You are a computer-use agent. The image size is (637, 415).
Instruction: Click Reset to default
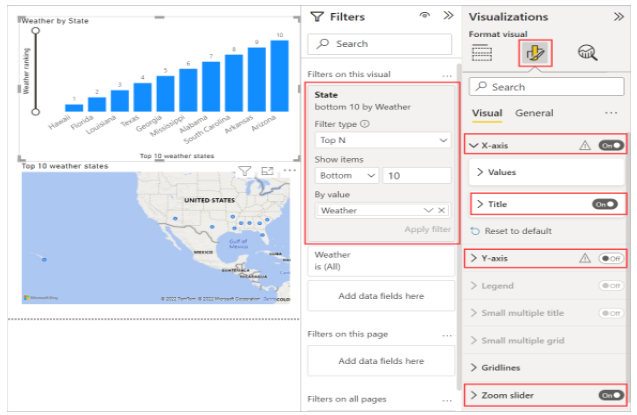coord(517,231)
